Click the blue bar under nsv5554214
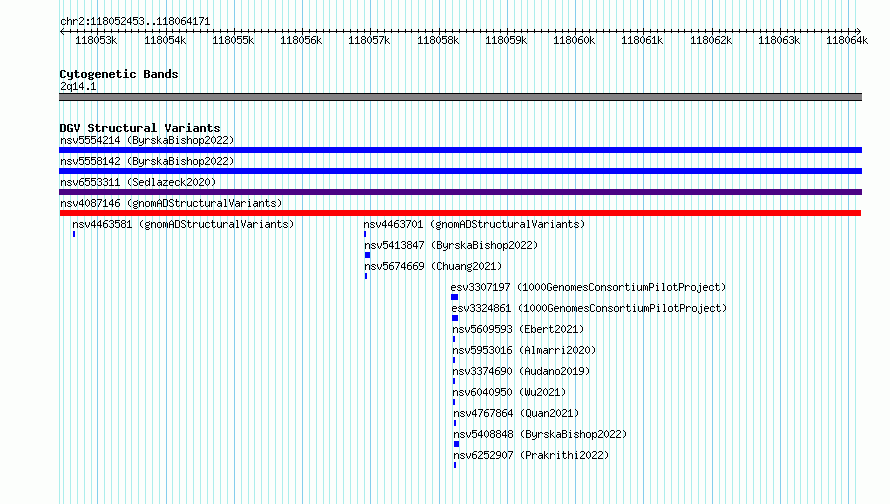Image resolution: width=890 pixels, height=504 pixels. tap(460, 150)
